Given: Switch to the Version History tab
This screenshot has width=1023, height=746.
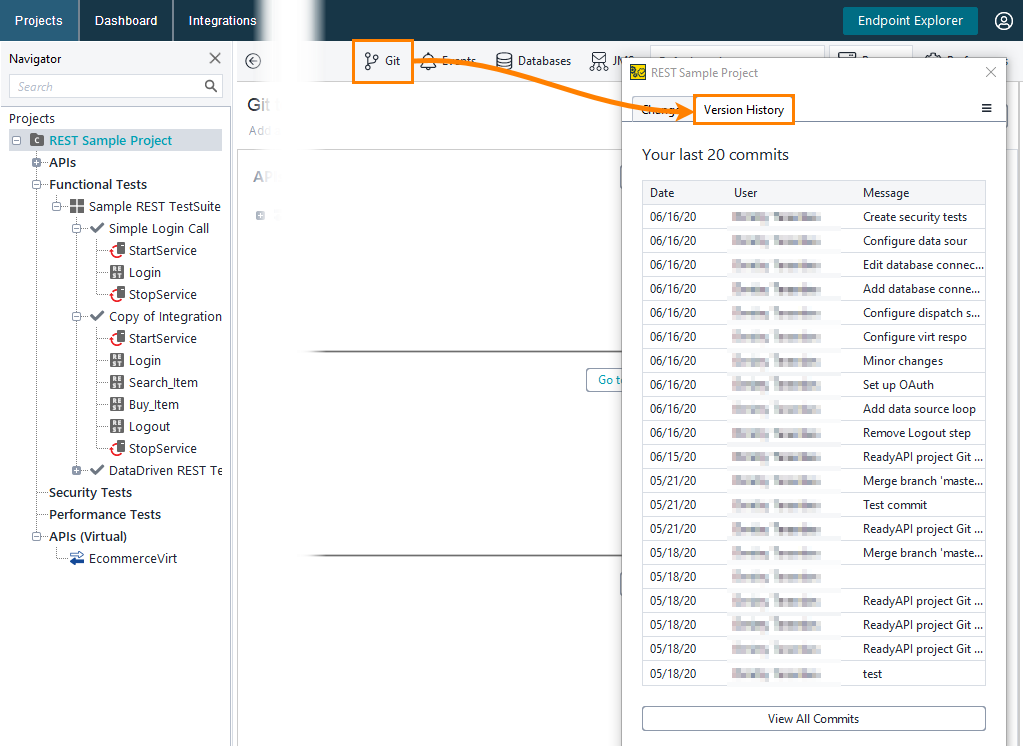Looking at the screenshot, I should point(743,108).
